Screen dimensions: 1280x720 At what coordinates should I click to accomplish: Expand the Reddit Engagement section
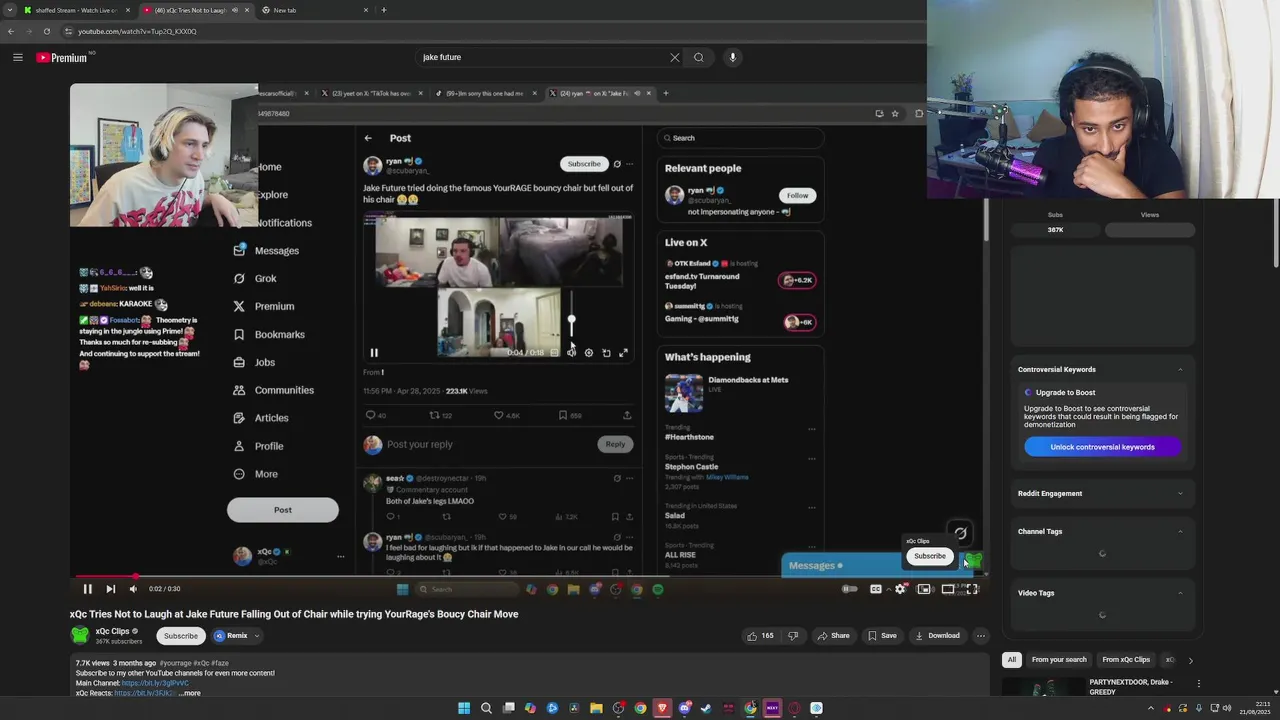tap(1180, 493)
